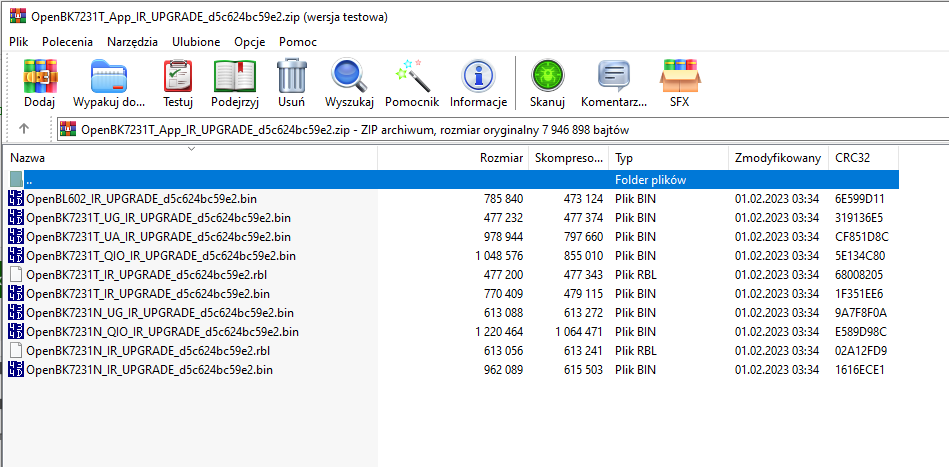Run the Testuj archive check

[178, 76]
